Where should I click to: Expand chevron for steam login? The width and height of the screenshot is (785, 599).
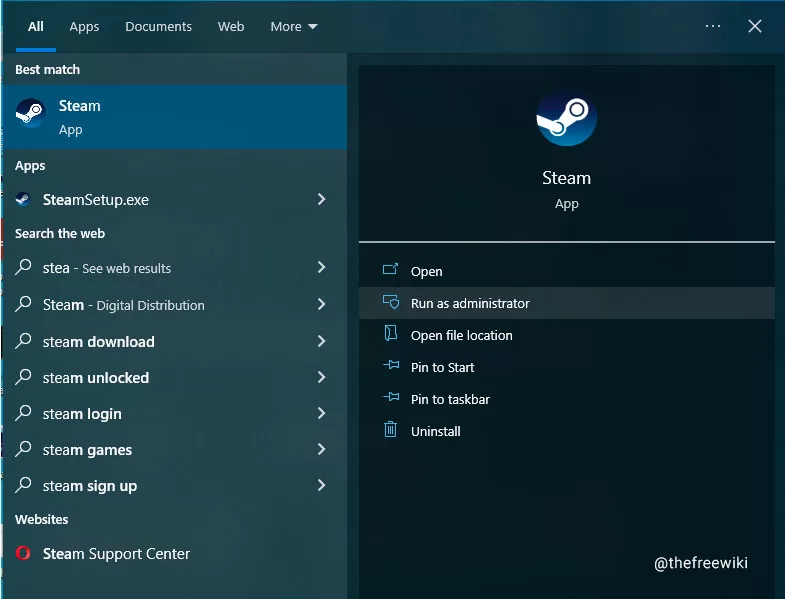point(321,413)
